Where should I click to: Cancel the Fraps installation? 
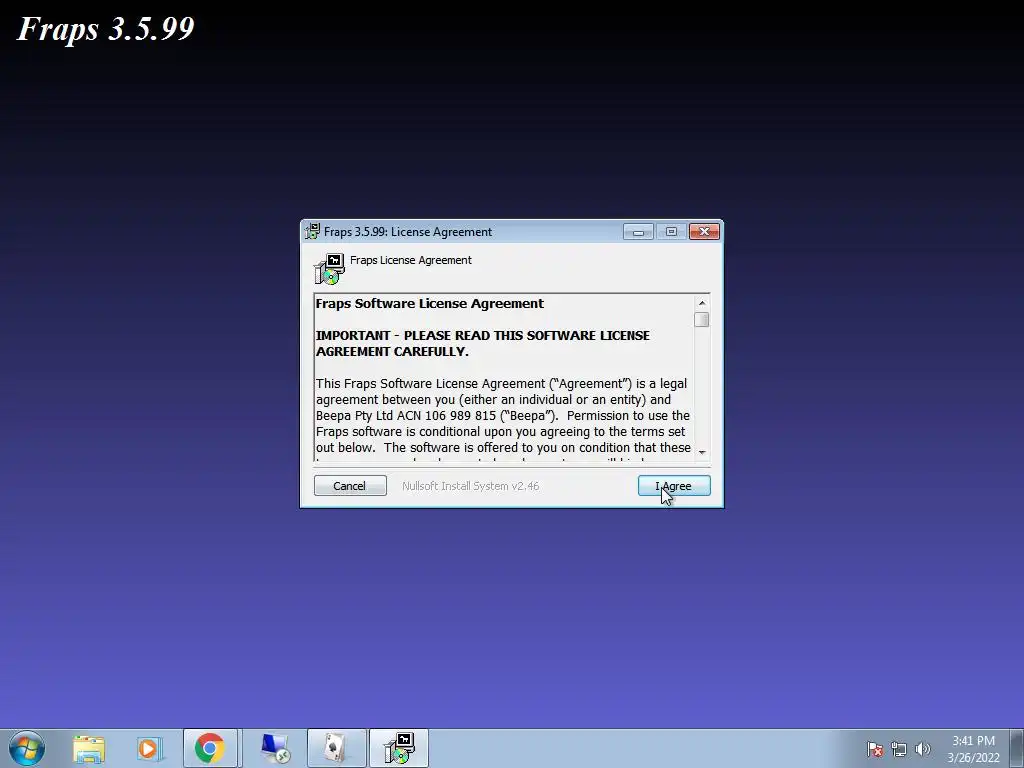(x=350, y=486)
